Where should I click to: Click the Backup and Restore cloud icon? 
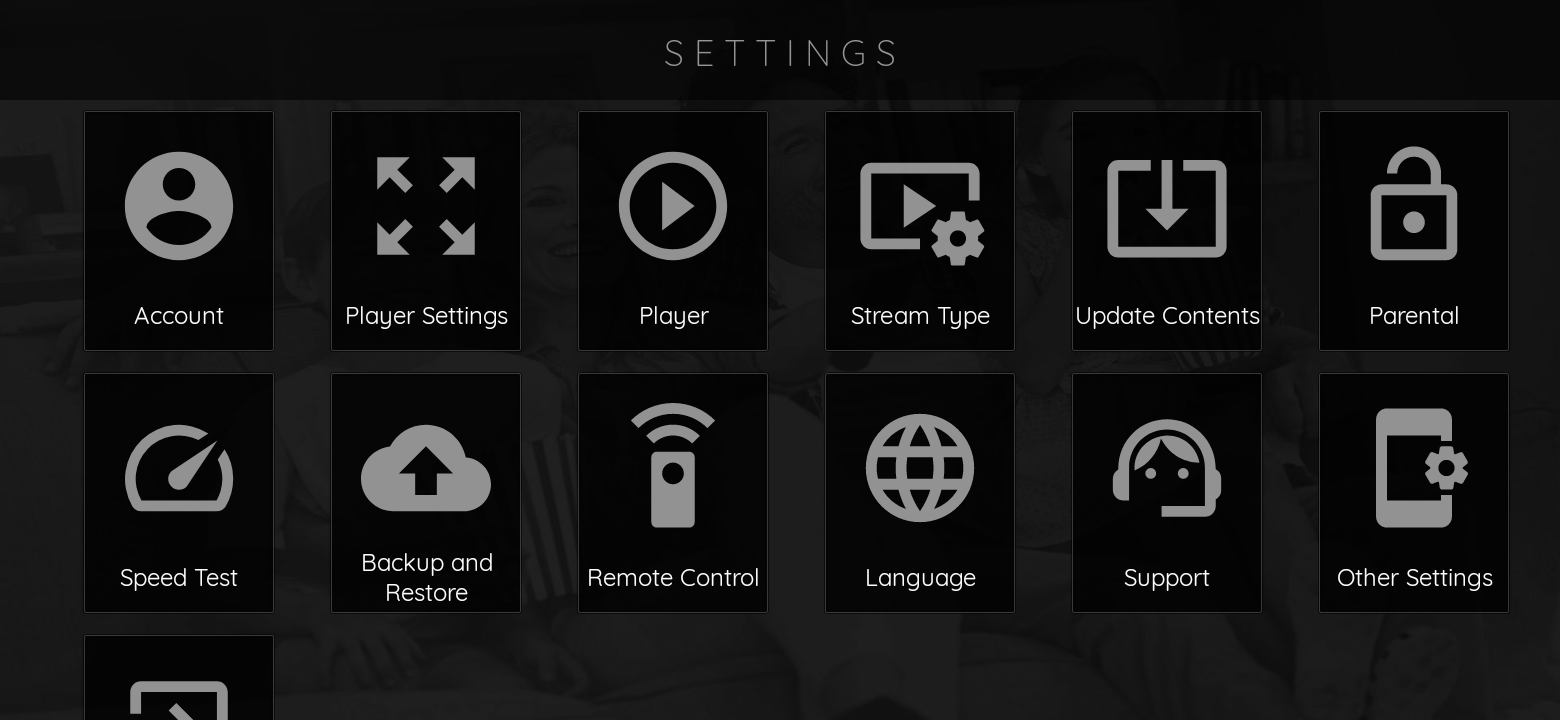[x=426, y=468]
